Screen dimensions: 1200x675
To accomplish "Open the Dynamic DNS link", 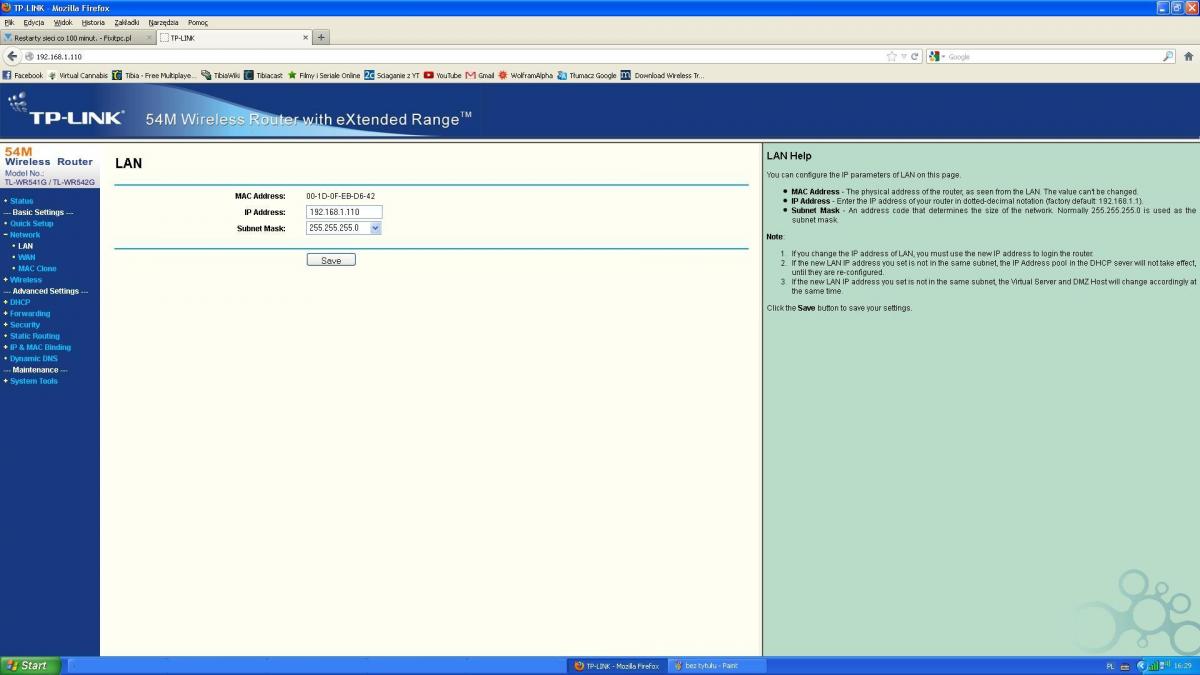I will click(x=33, y=358).
